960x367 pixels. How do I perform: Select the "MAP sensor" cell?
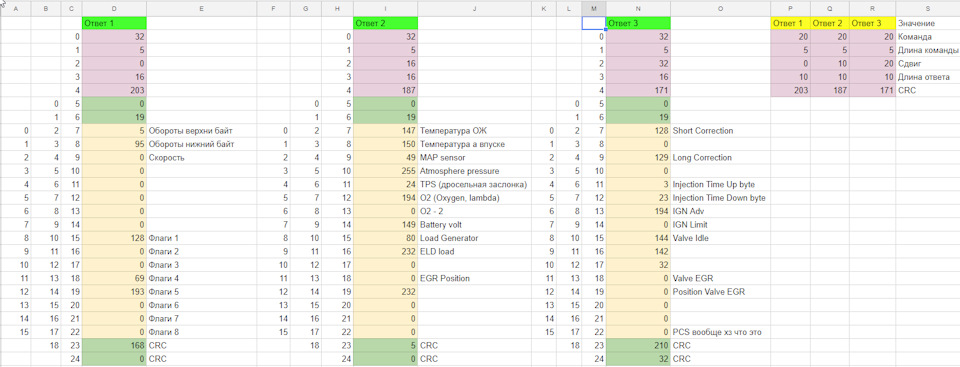pyautogui.click(x=475, y=157)
